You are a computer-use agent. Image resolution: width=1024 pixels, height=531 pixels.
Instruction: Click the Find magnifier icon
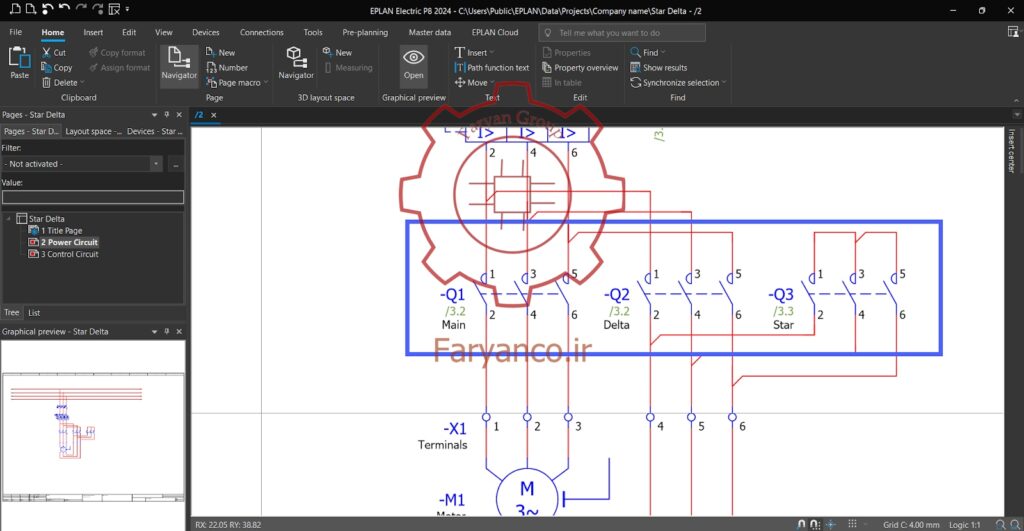pos(635,52)
